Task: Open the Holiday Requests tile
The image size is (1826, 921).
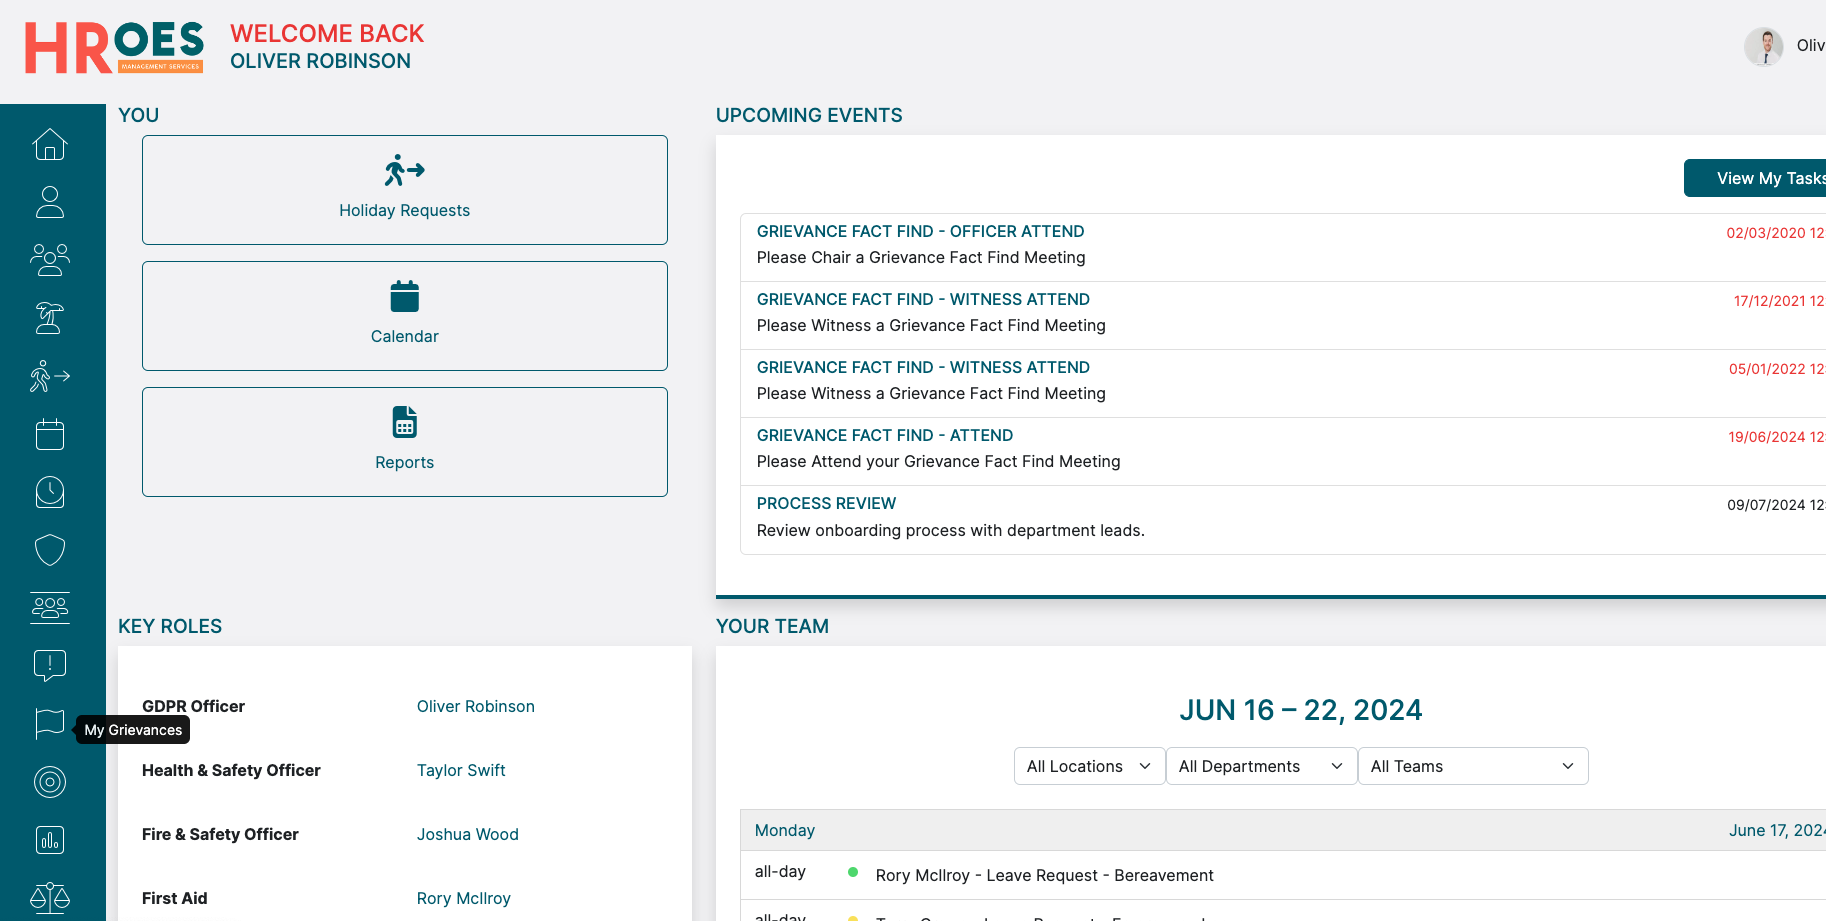Action: (404, 190)
